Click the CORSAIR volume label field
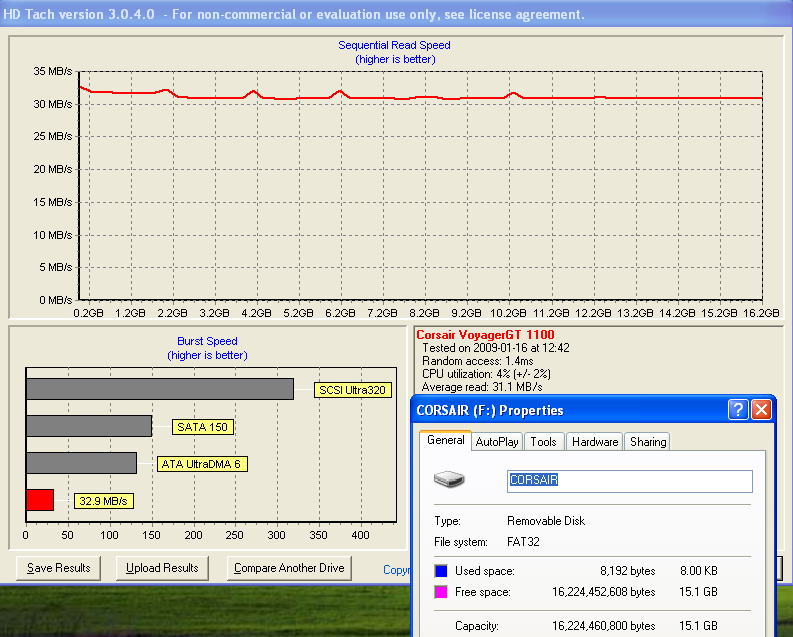The width and height of the screenshot is (793, 637). 630,481
